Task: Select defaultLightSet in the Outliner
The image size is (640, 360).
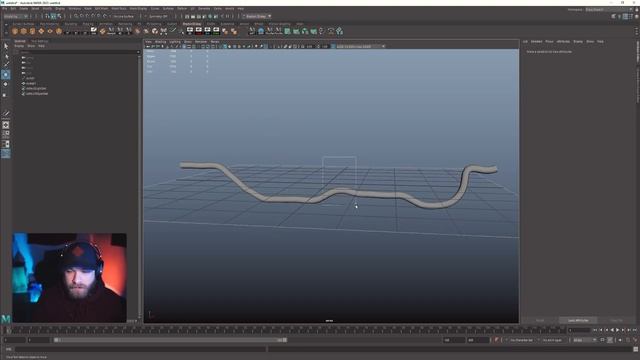Action: point(35,89)
